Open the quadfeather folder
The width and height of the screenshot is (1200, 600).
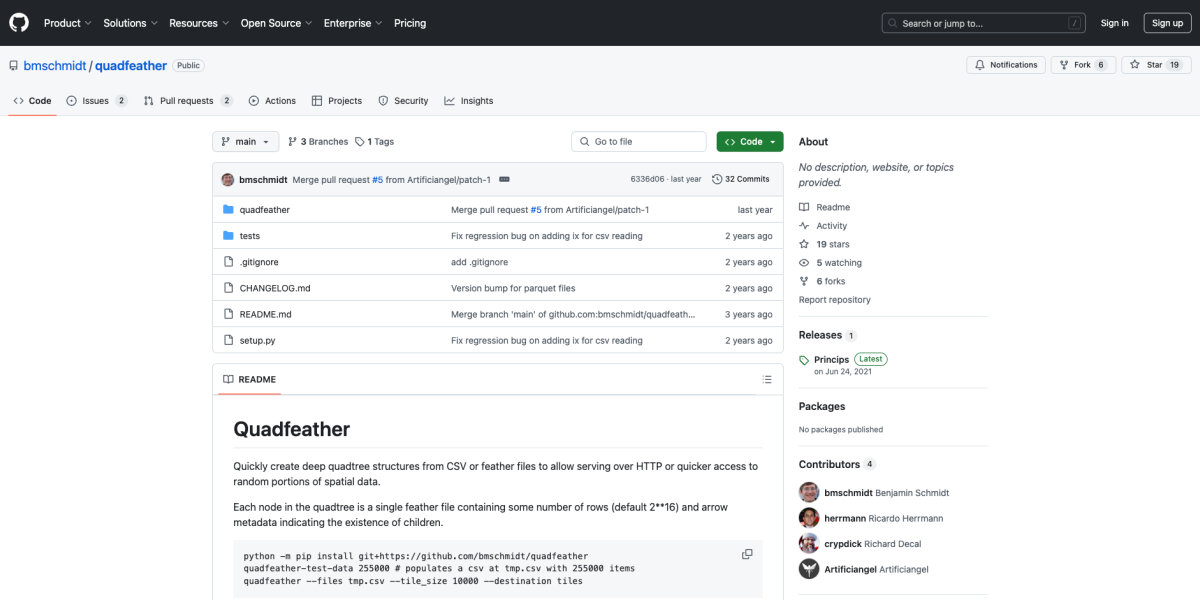coord(264,210)
